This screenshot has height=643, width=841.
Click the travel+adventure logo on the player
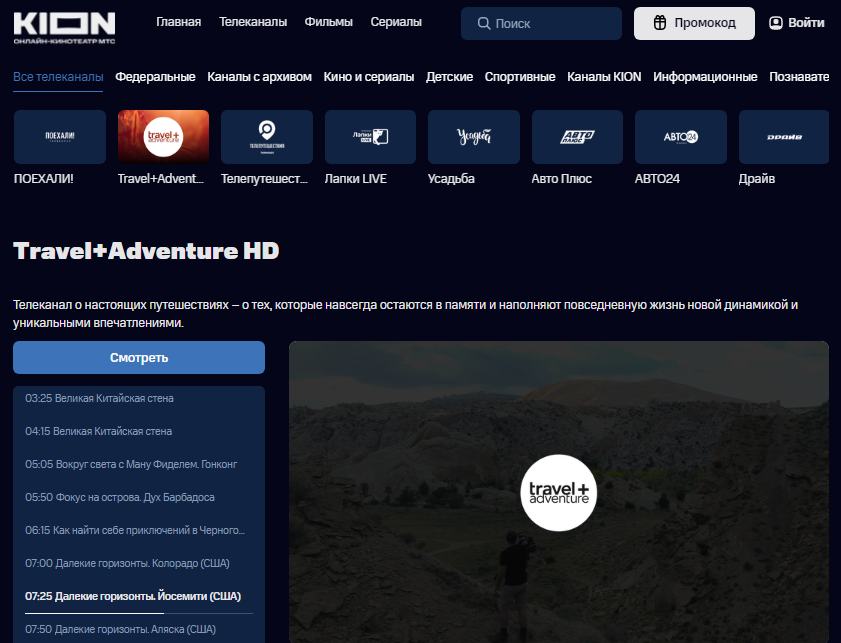(558, 493)
